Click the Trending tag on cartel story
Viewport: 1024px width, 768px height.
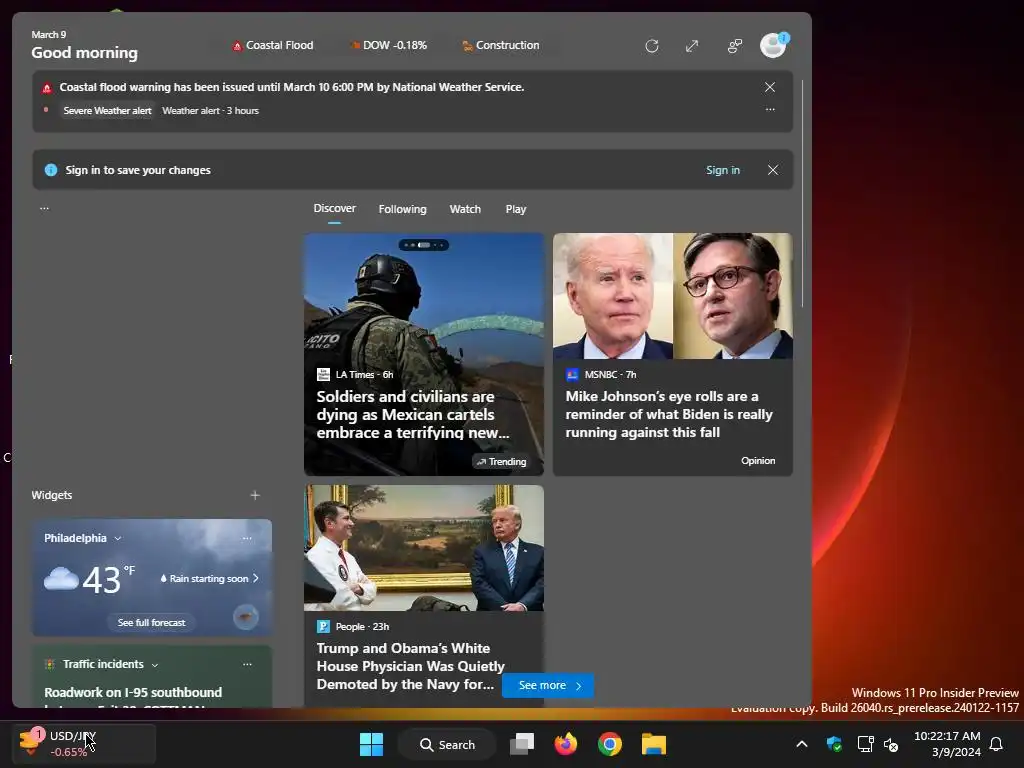(502, 462)
